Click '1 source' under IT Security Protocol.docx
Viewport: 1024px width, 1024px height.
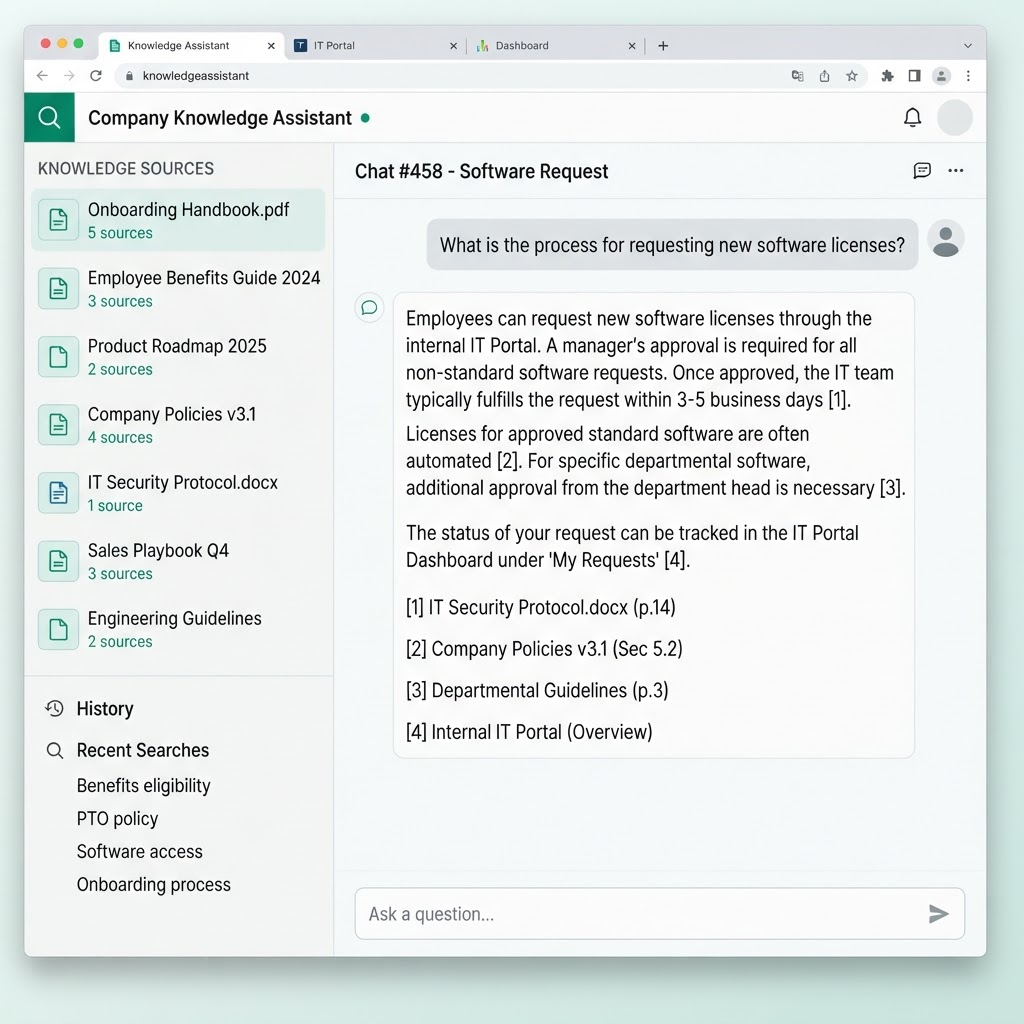click(115, 505)
